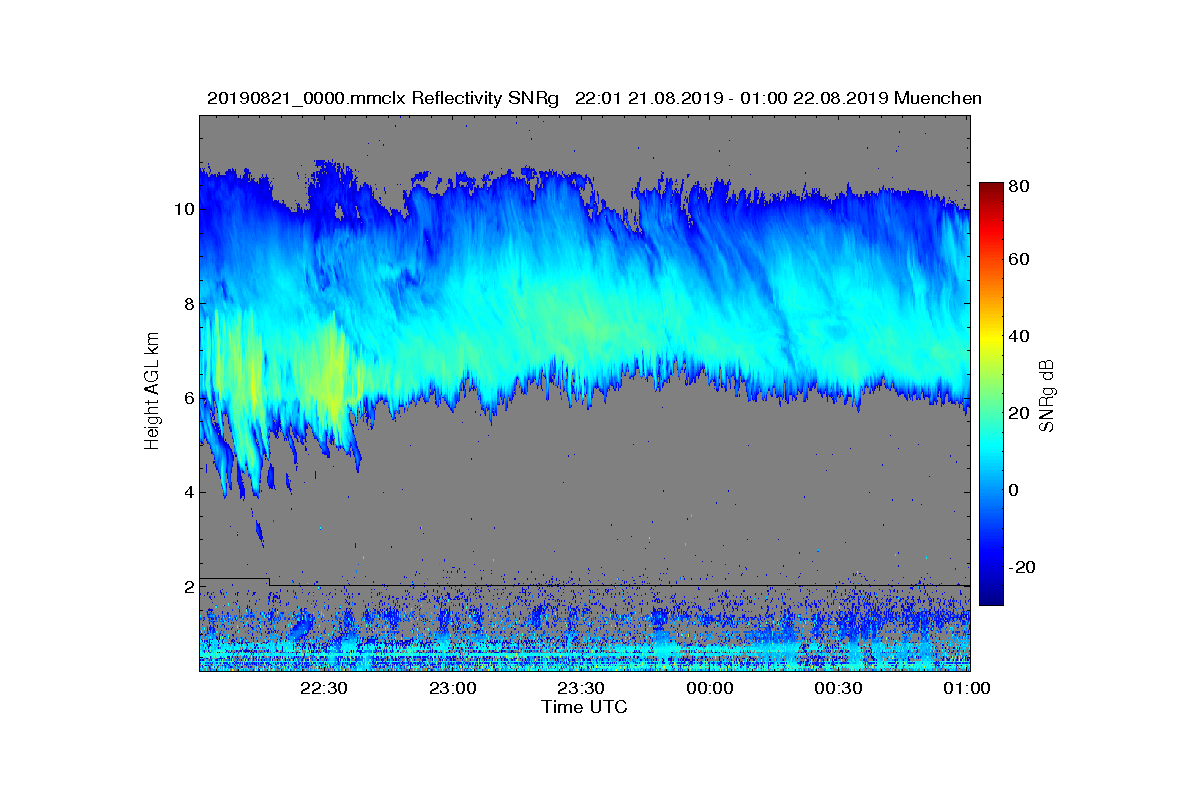Click the height tick label 4
Viewport: 1200px width, 800px height.
coord(187,492)
